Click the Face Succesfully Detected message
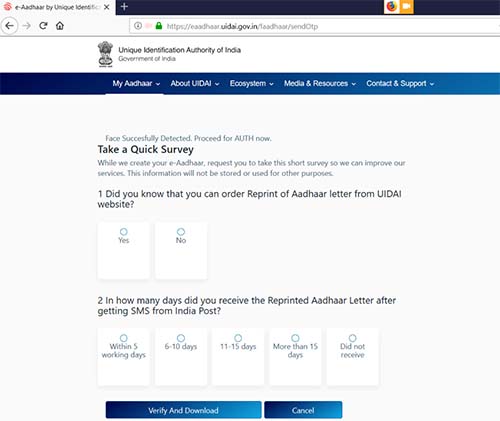Viewport: 500px width, 421px height. pyautogui.click(x=188, y=138)
